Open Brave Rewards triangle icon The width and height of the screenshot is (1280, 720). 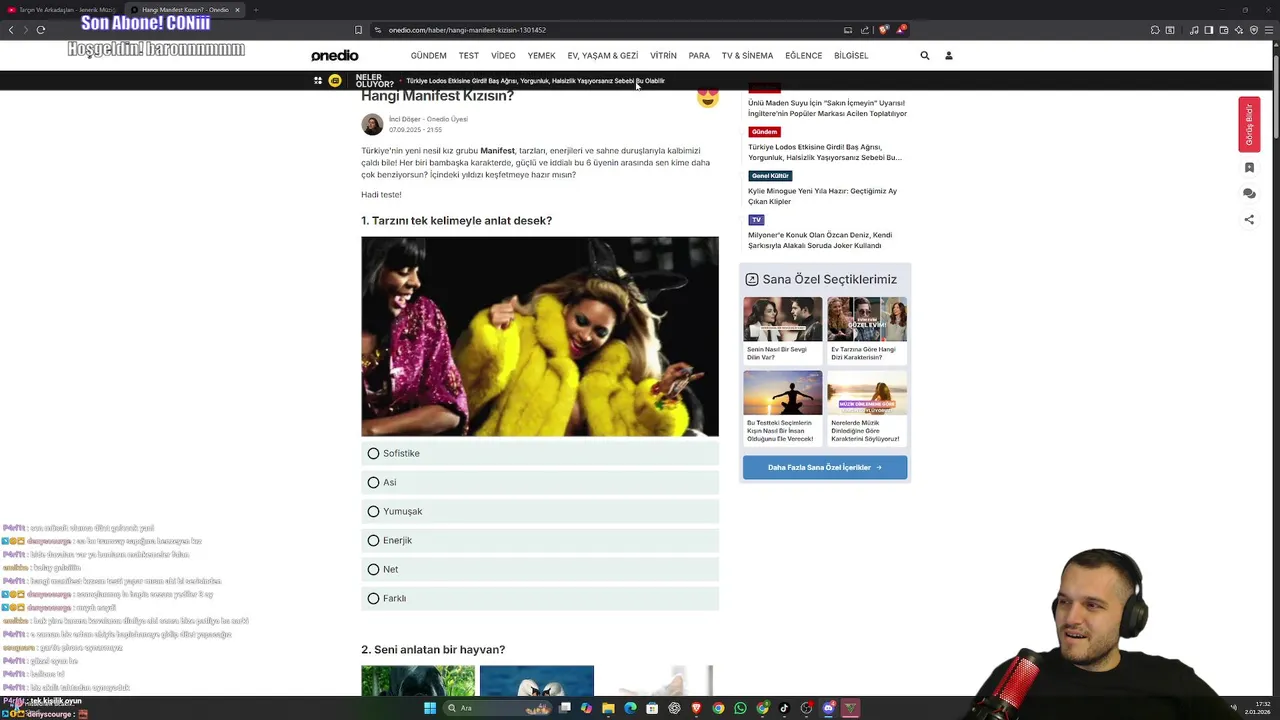901,30
